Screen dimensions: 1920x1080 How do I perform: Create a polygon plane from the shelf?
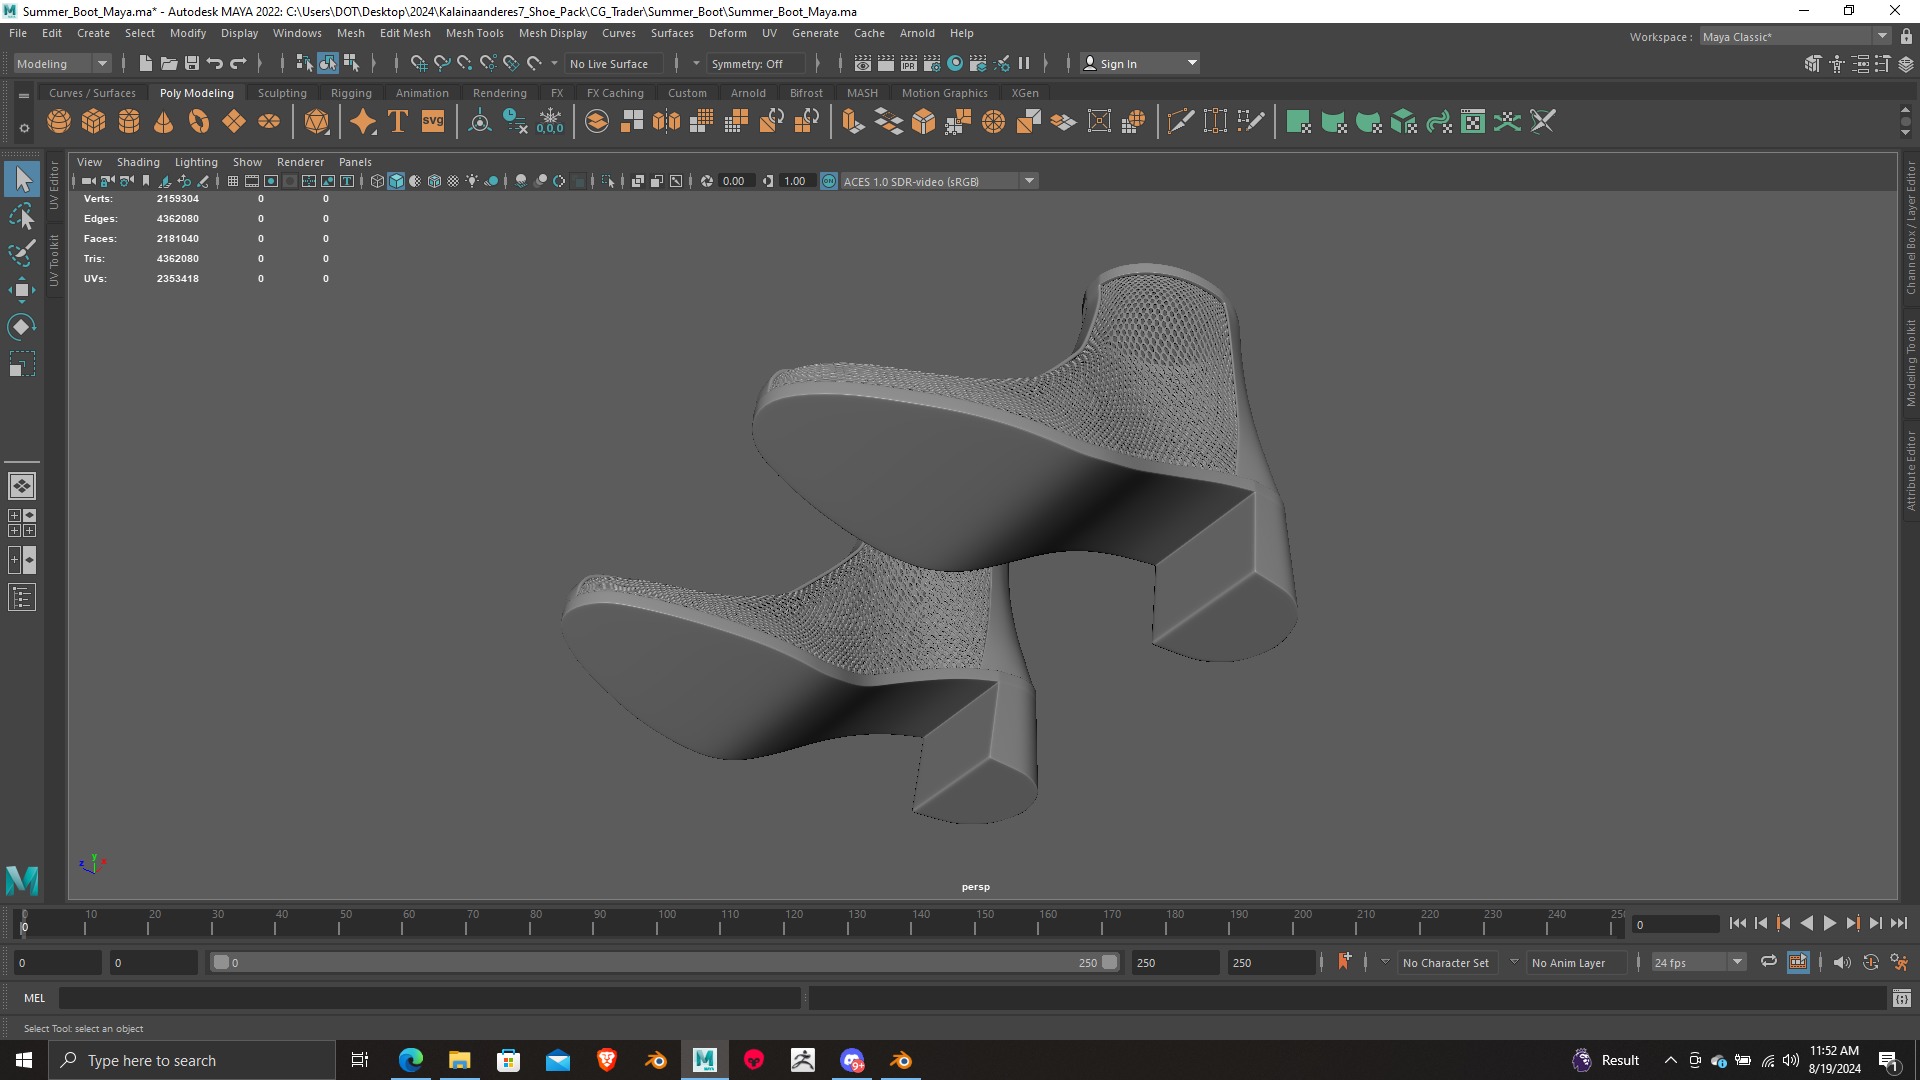click(234, 122)
